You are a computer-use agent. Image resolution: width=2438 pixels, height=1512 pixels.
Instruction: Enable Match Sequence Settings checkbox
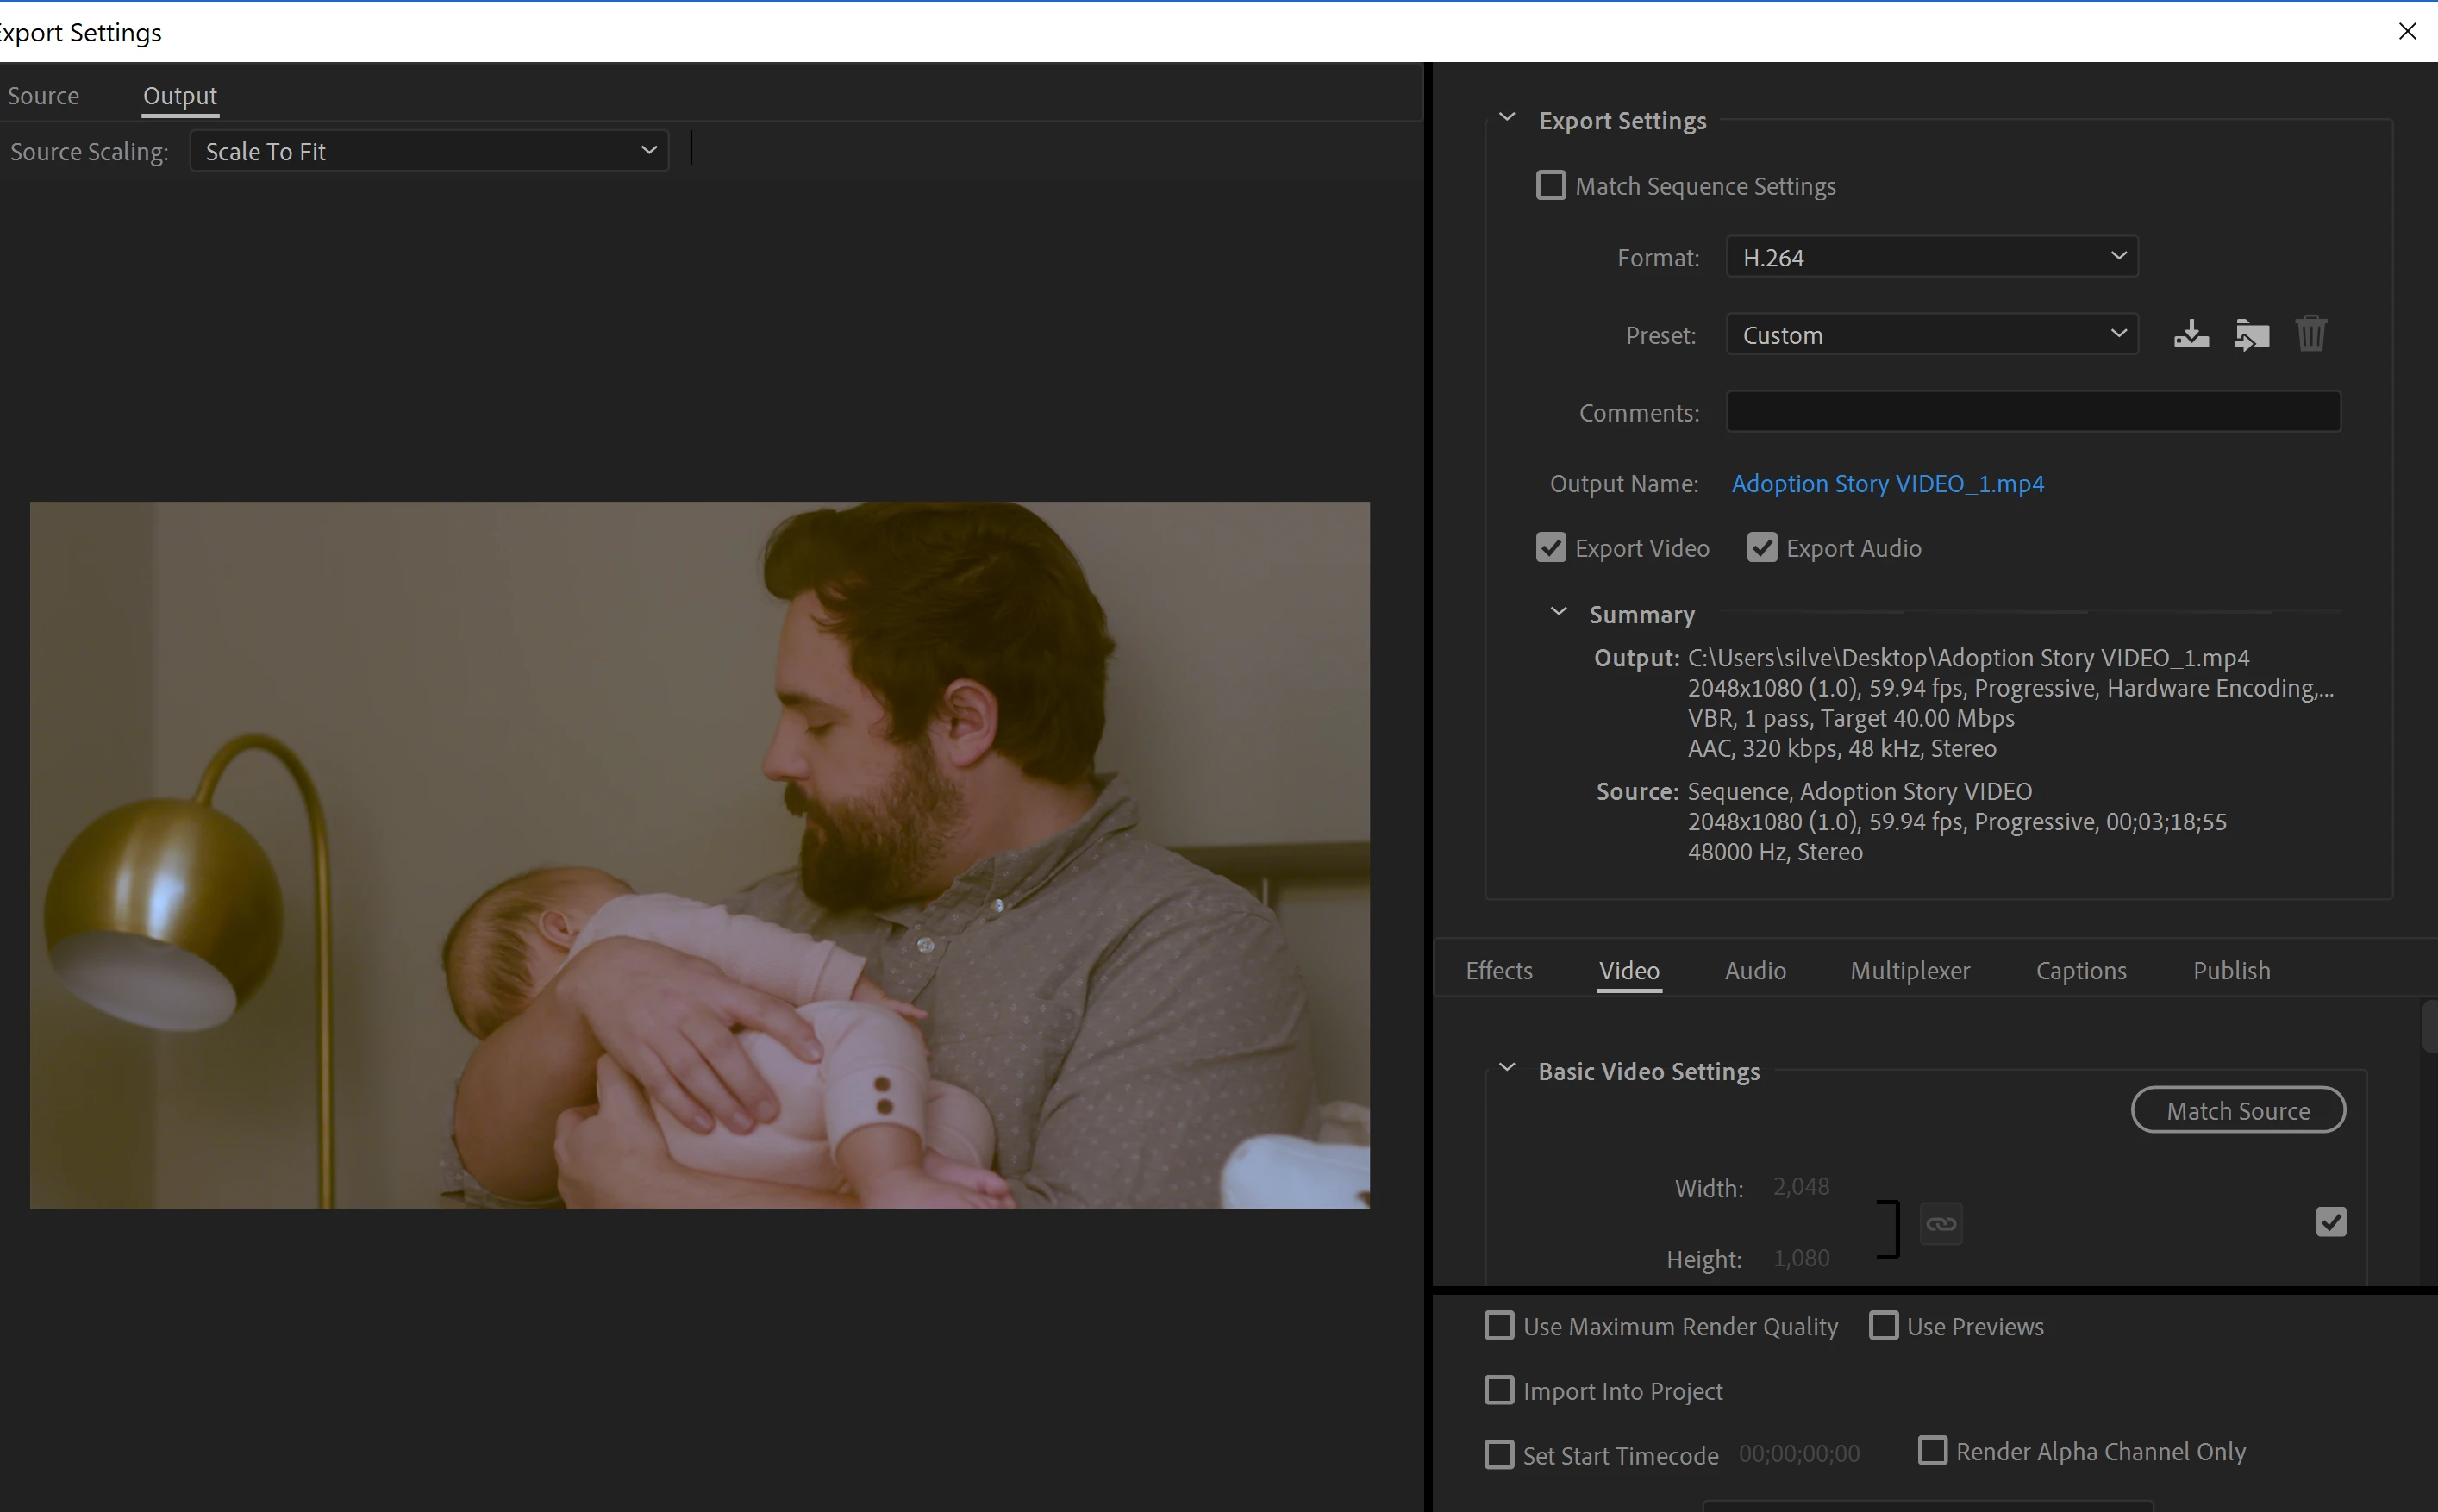pos(1550,186)
